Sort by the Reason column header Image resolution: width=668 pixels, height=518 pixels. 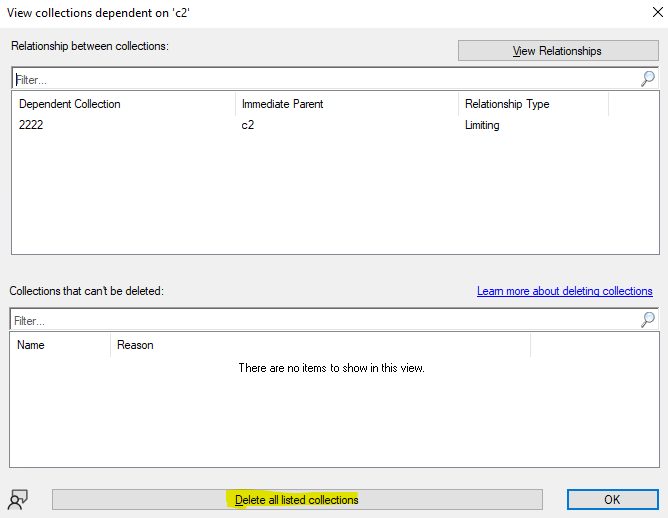pos(320,345)
